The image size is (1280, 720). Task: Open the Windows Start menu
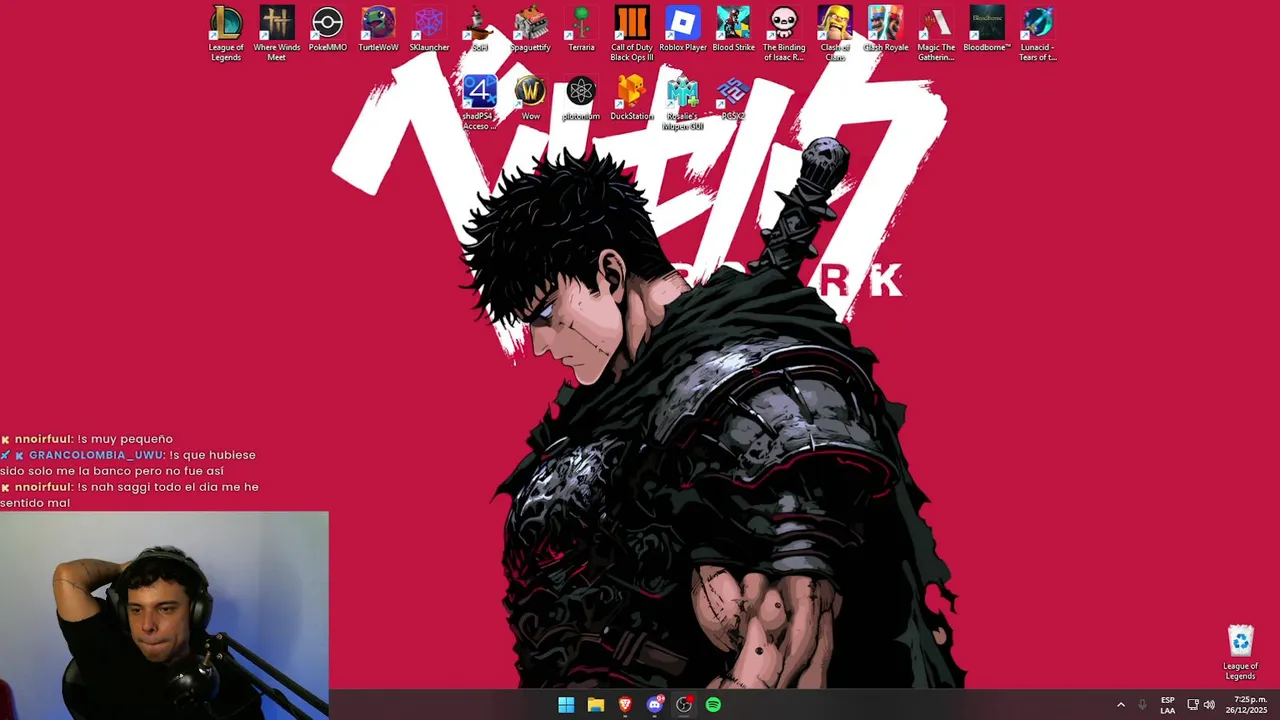click(566, 705)
